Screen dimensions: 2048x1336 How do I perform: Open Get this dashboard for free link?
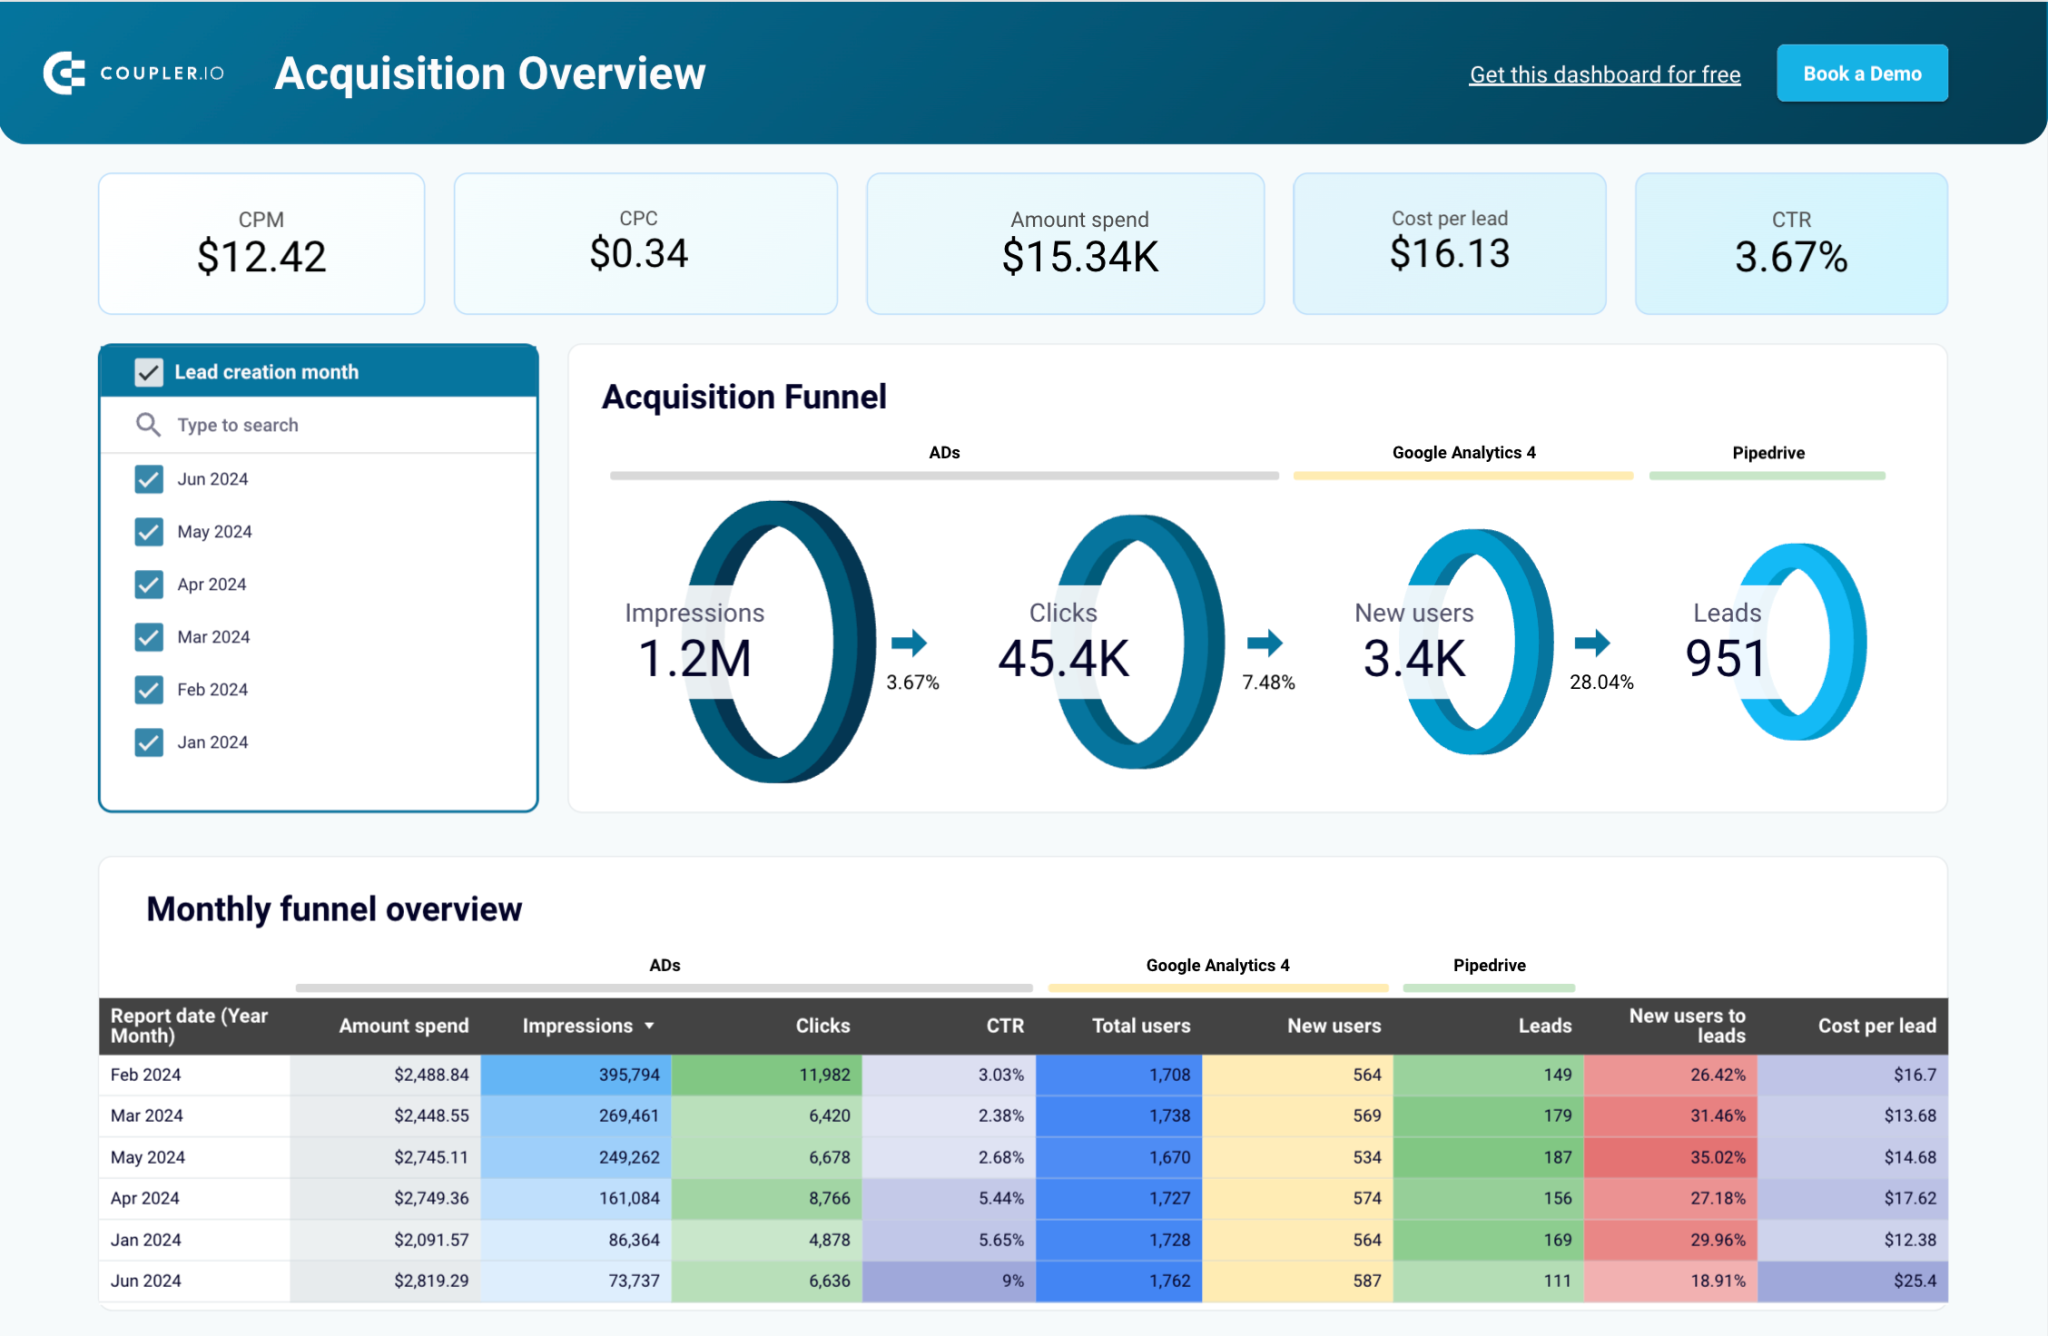1604,75
